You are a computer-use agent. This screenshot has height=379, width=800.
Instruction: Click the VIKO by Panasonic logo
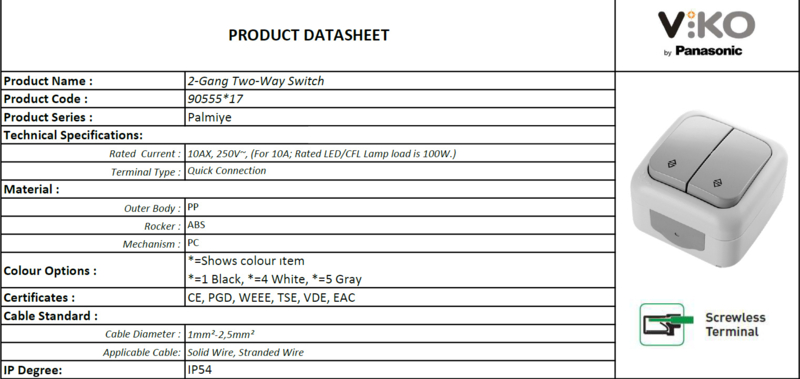click(706, 33)
